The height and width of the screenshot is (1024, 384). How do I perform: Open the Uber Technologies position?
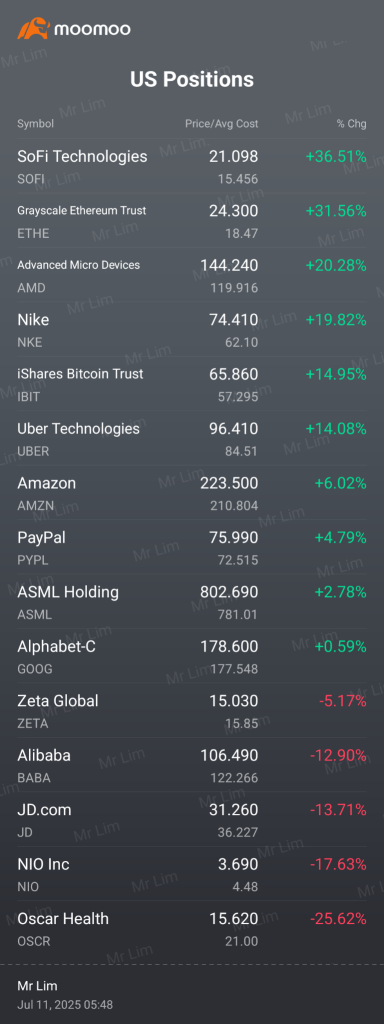pos(192,438)
